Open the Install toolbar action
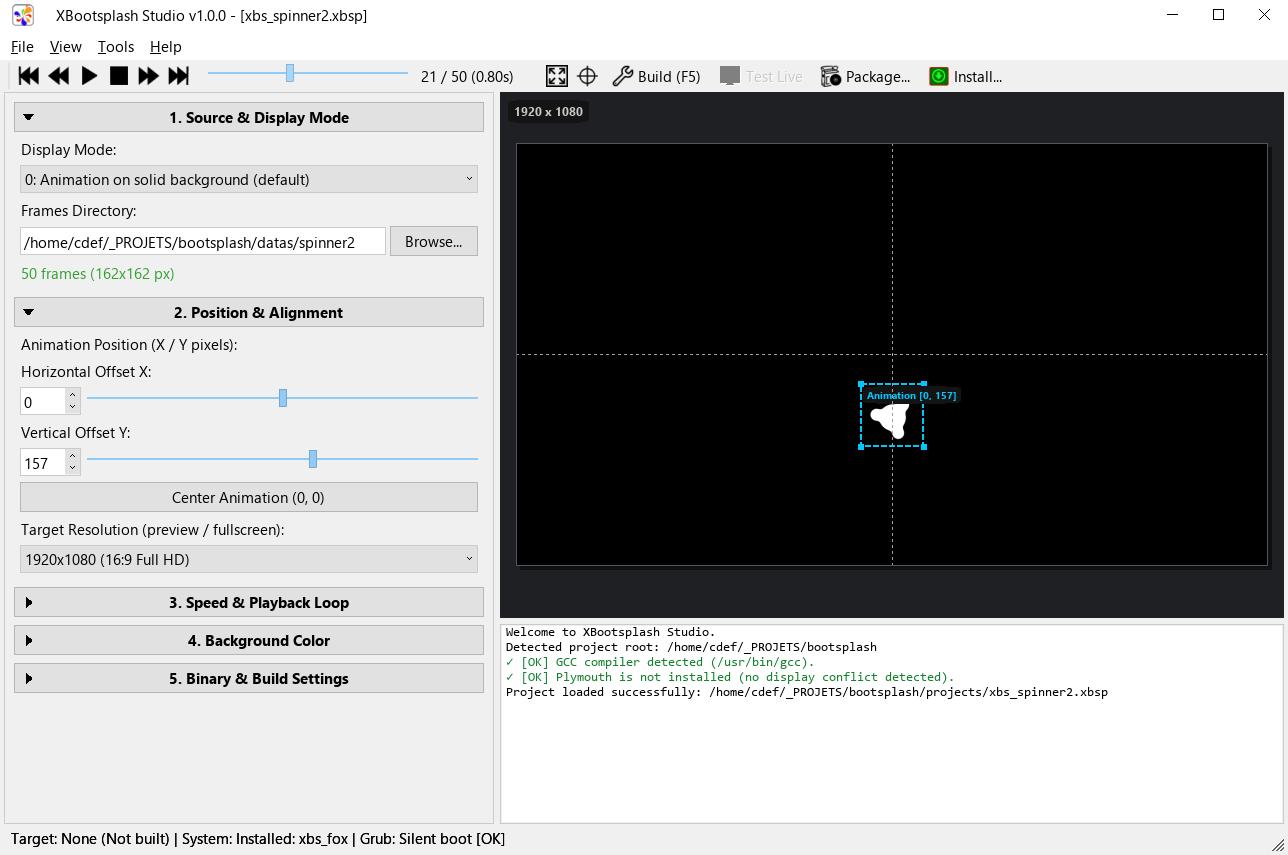The image size is (1288, 855). 965,76
